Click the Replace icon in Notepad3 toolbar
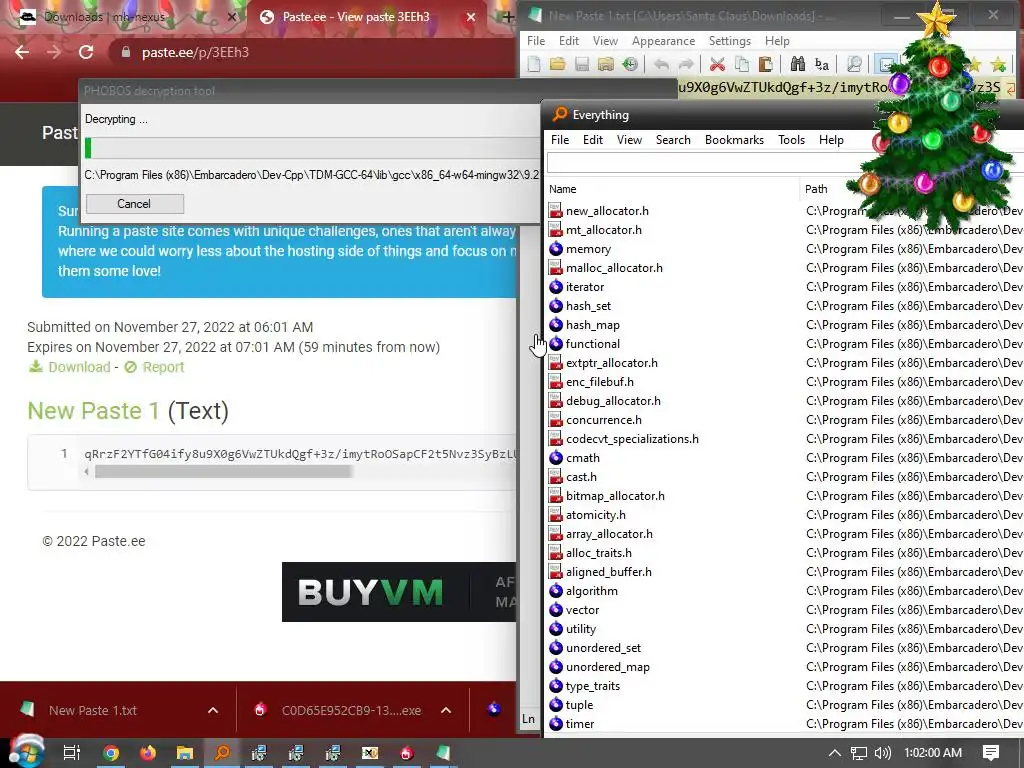 click(822, 64)
